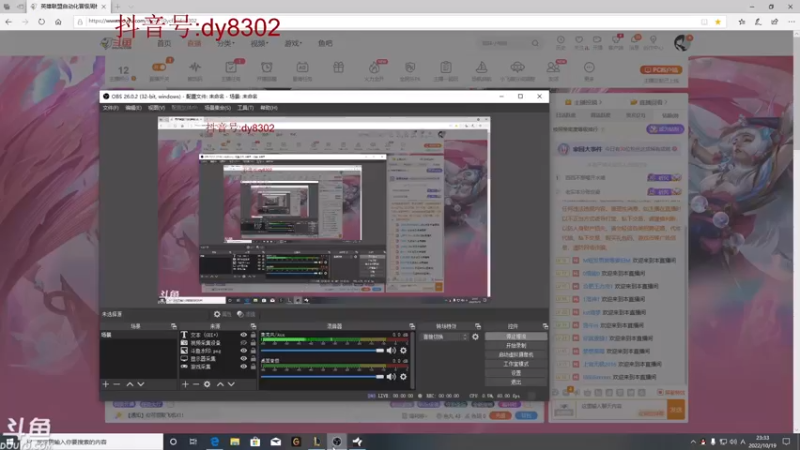This screenshot has height=450, width=800.
Task: Open OBS 场景集合(S) menu
Action: pyautogui.click(x=217, y=108)
